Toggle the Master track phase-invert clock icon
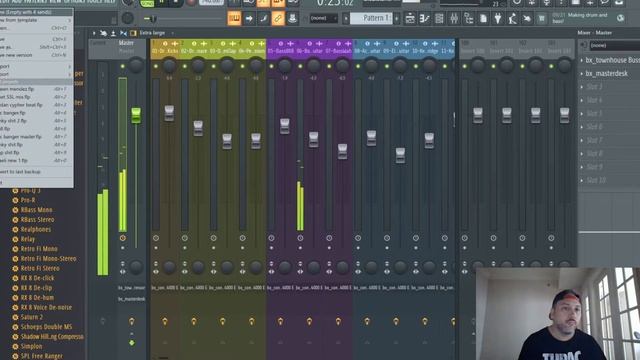This screenshot has height=360, width=640. 122,238
